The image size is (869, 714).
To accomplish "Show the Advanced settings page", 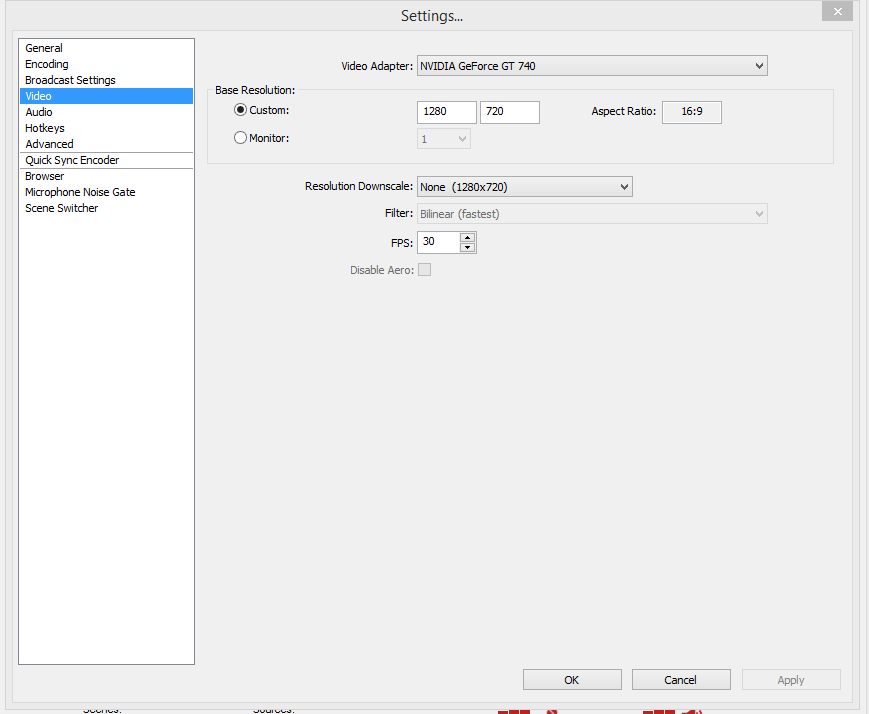I will [49, 144].
